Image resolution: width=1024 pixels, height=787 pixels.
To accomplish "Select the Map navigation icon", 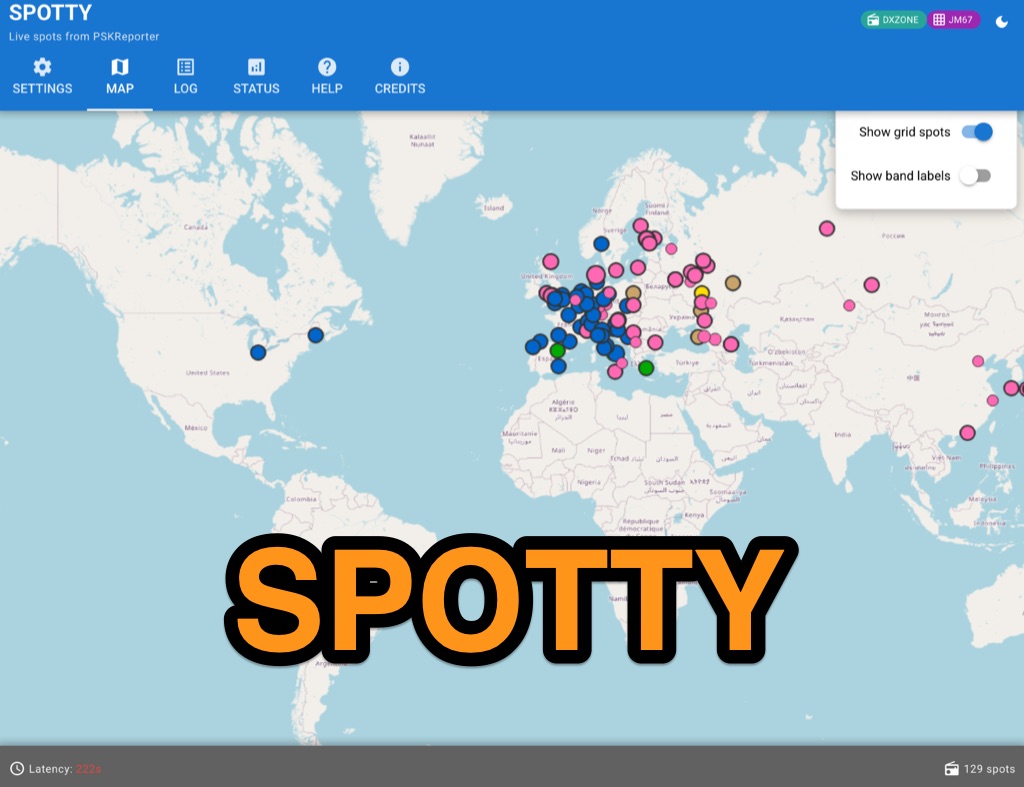I will point(120,67).
